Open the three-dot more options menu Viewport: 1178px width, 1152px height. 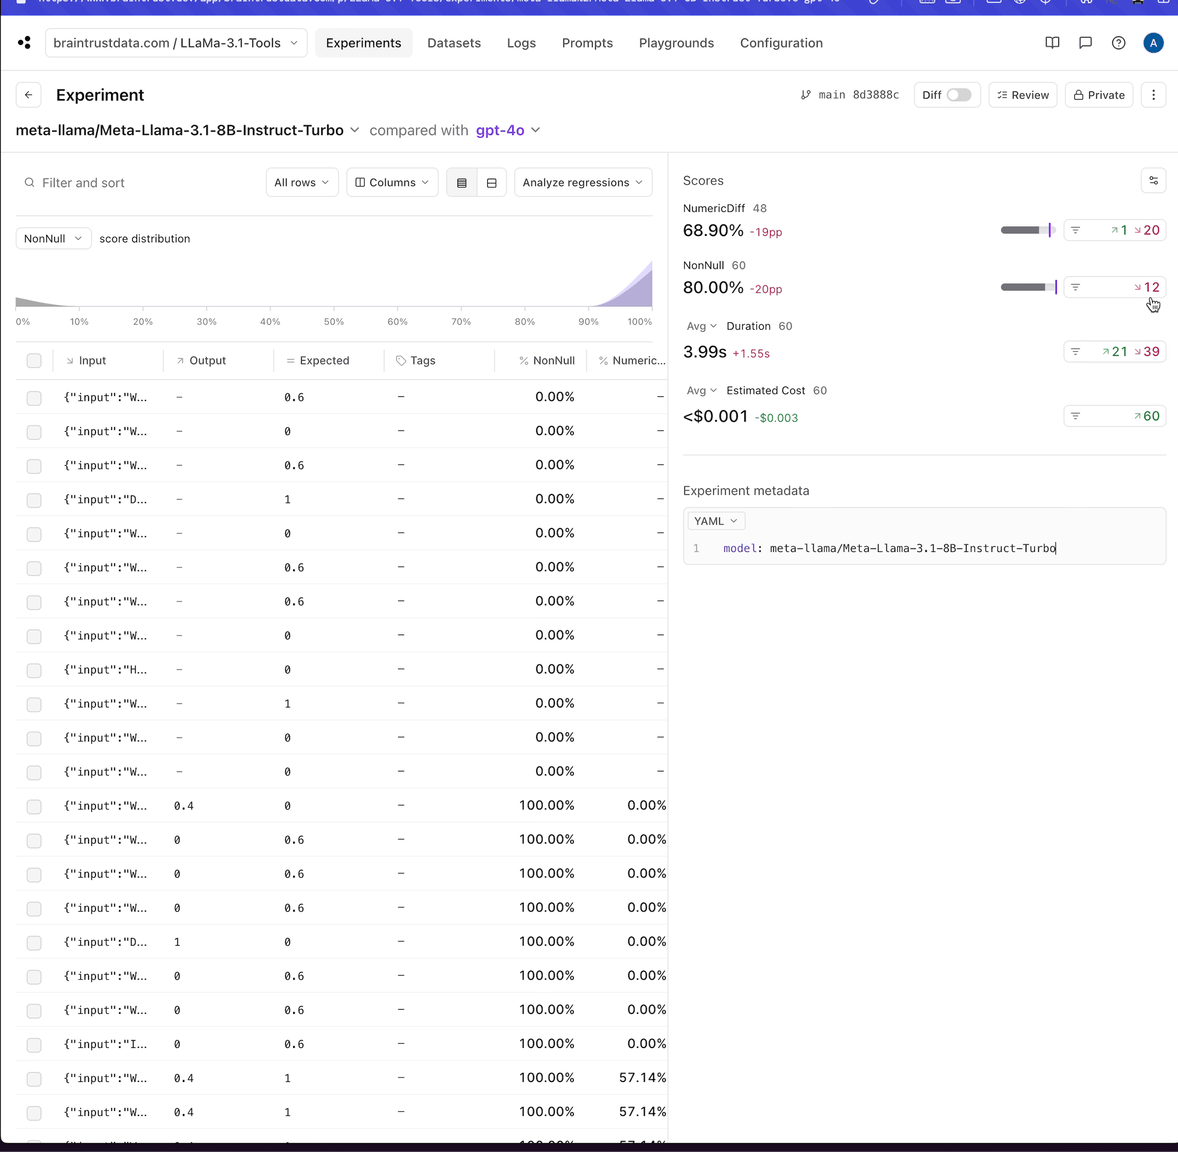pyautogui.click(x=1153, y=95)
